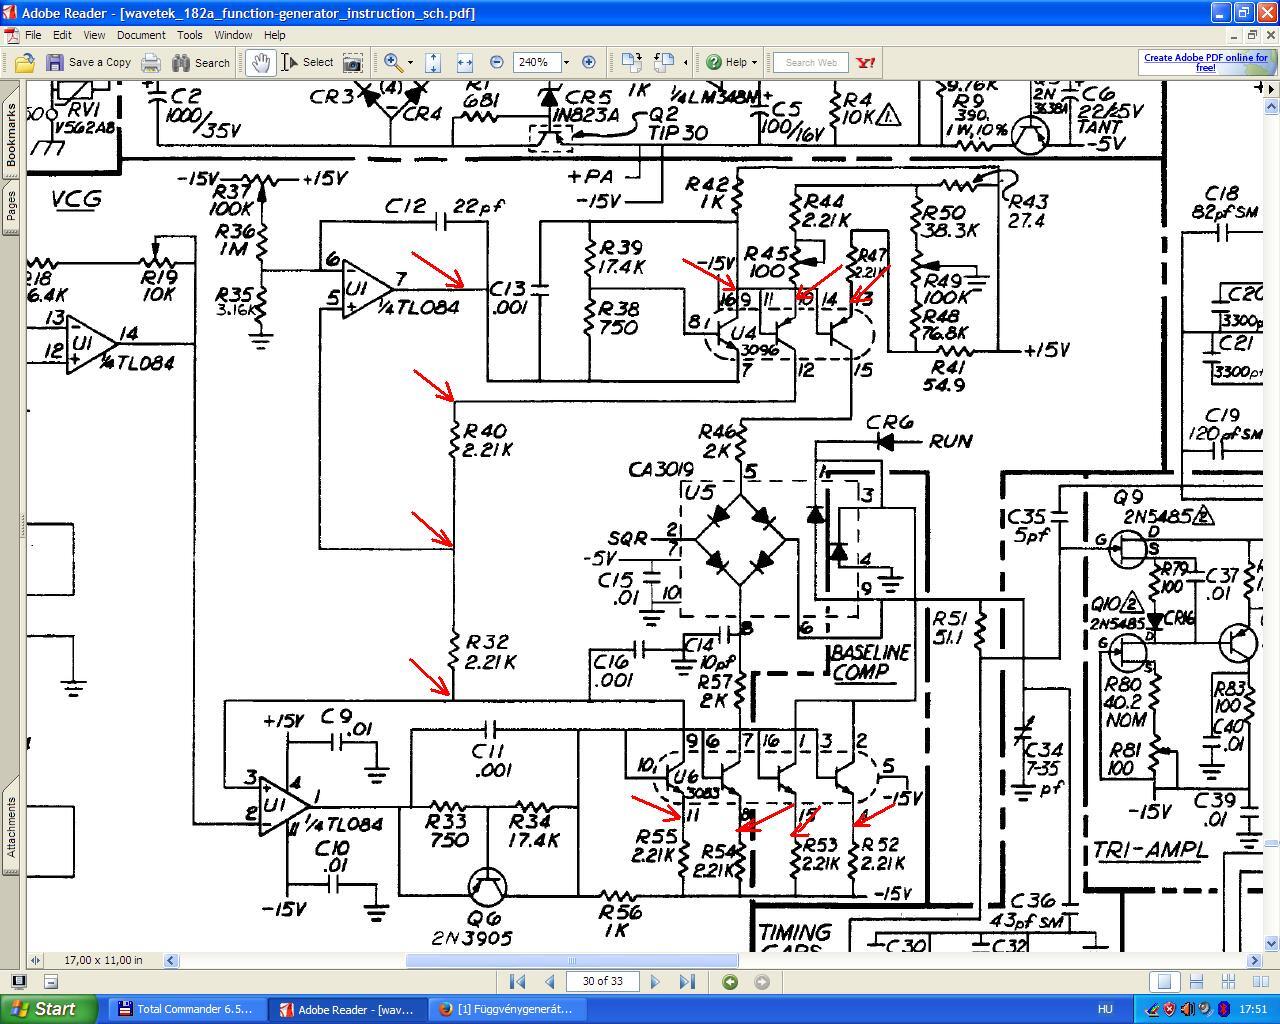1280x1024 pixels.
Task: Select the Hand tool
Action: click(260, 62)
